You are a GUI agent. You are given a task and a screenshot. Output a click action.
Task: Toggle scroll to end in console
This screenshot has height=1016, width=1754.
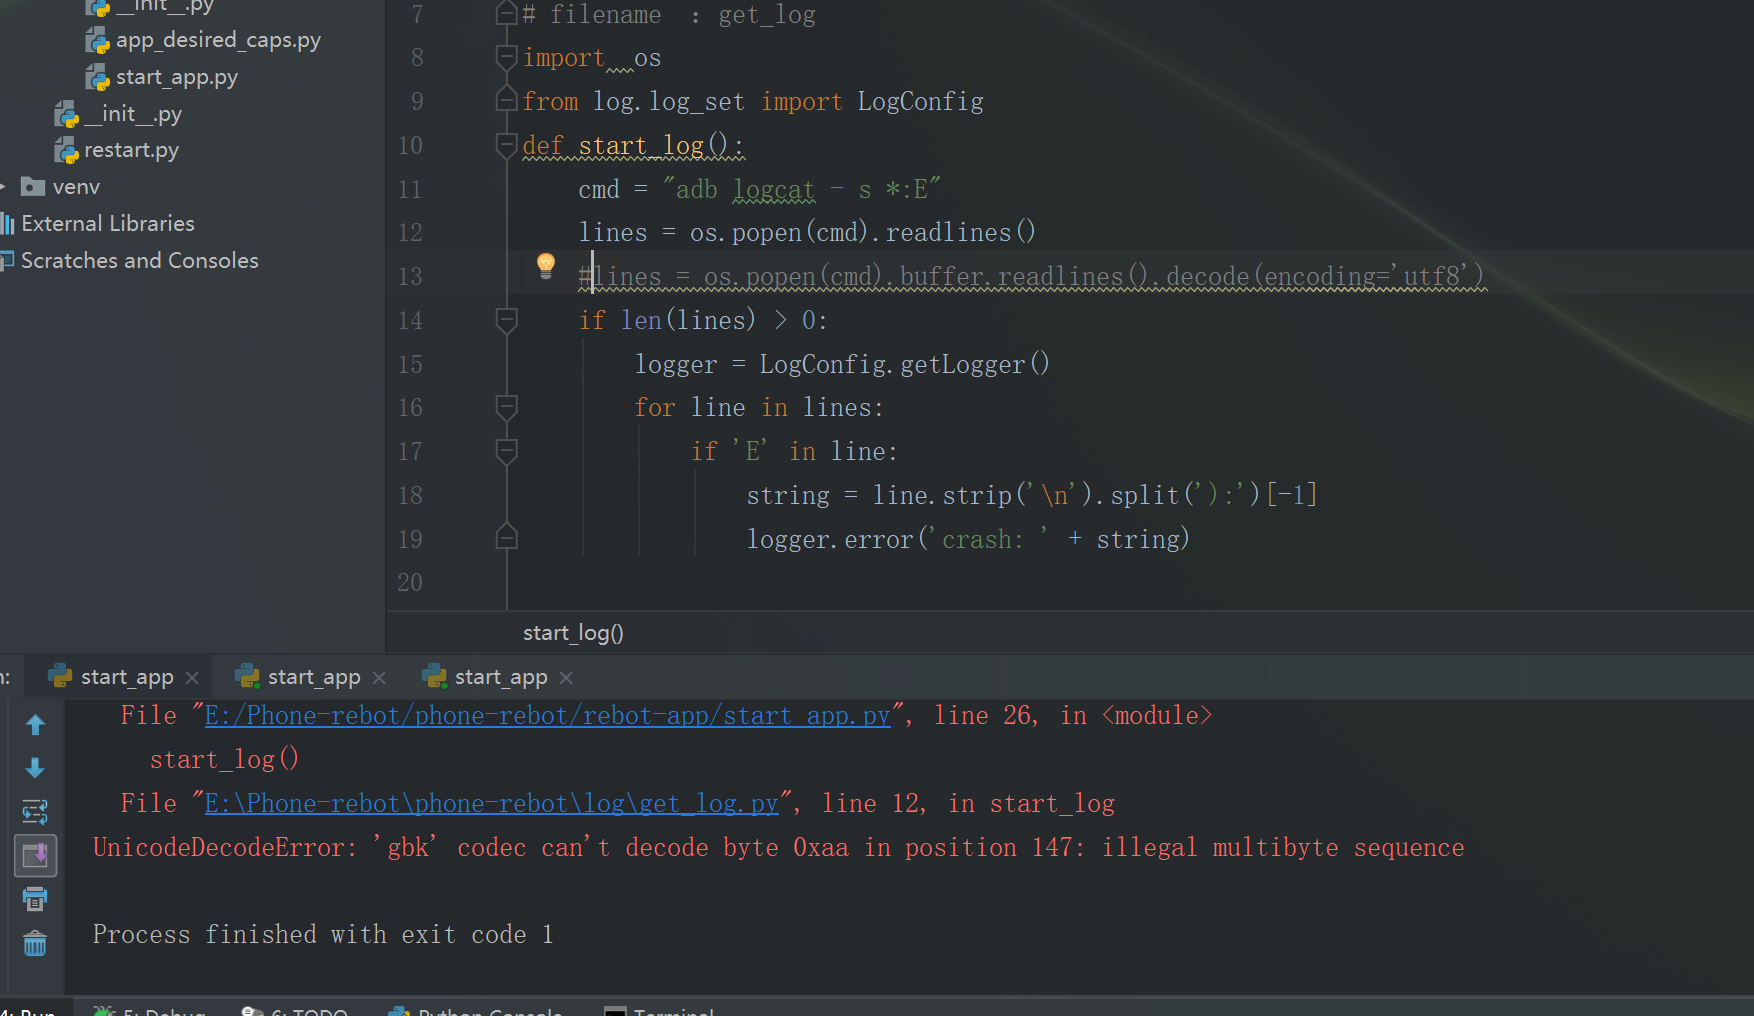(x=36, y=855)
